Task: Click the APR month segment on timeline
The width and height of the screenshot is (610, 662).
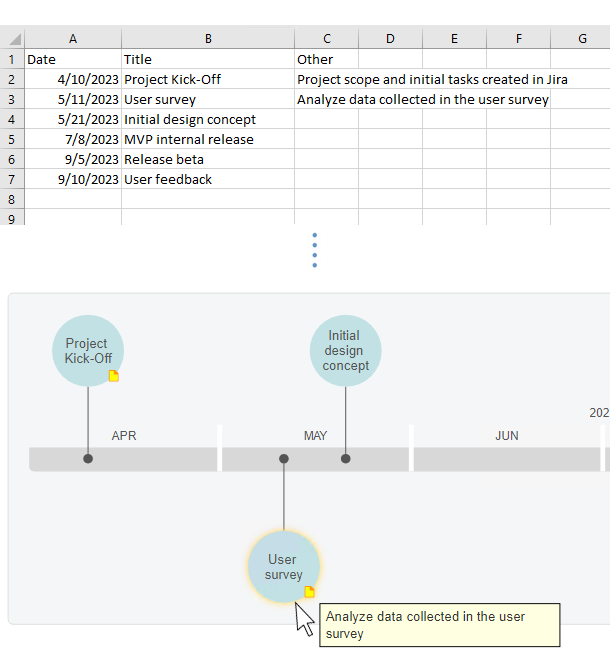Action: tap(124, 458)
